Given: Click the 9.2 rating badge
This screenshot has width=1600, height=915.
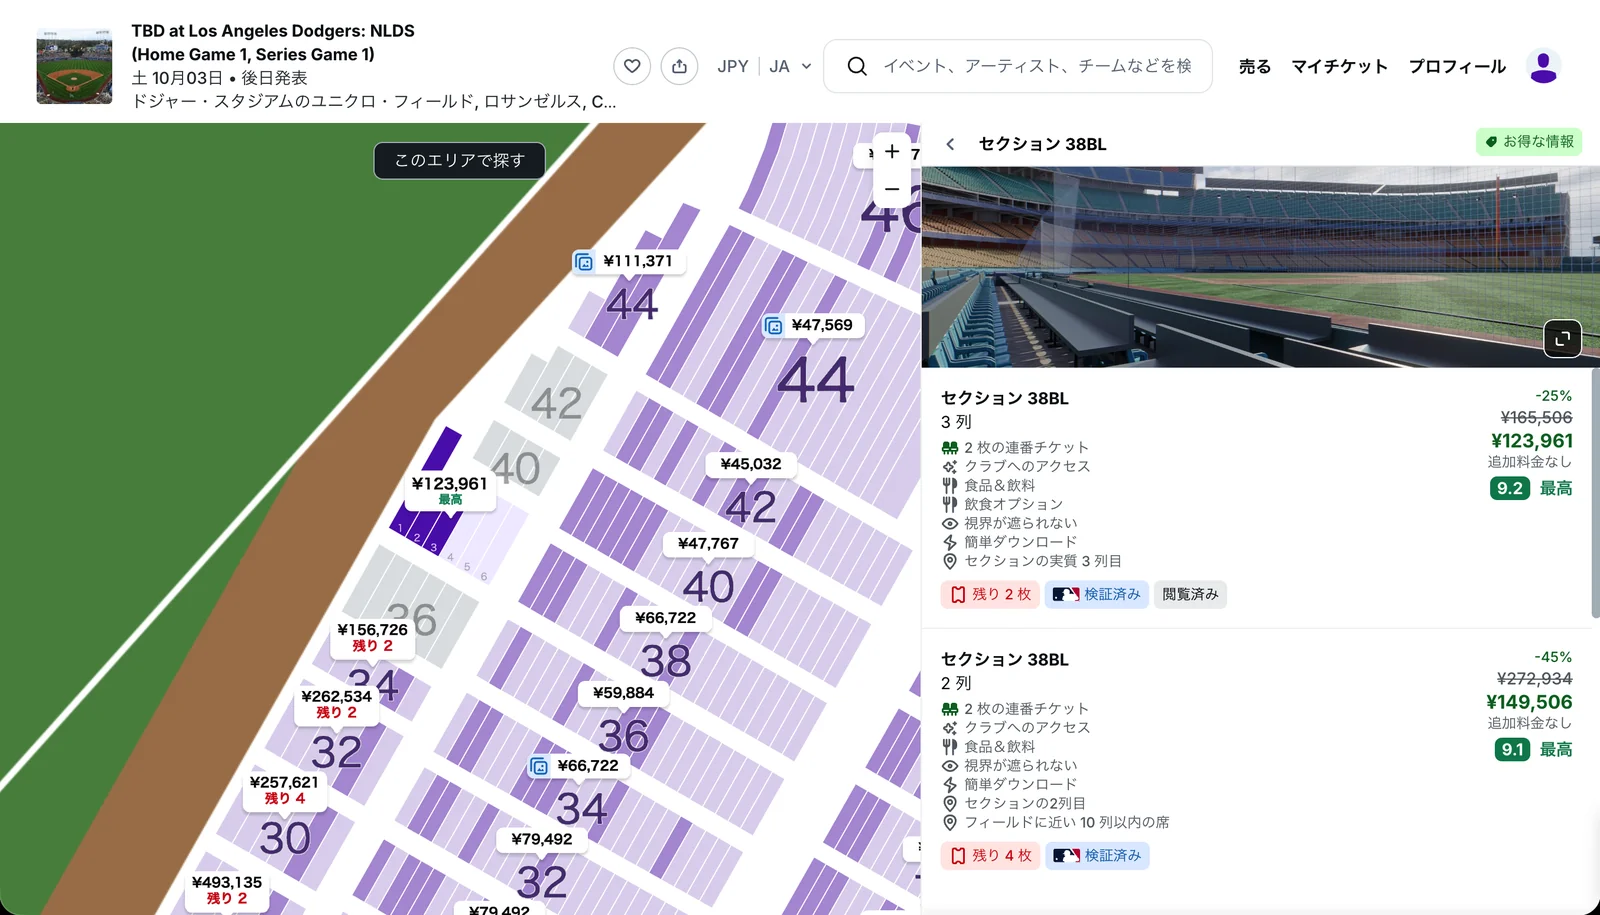Looking at the screenshot, I should (1510, 488).
